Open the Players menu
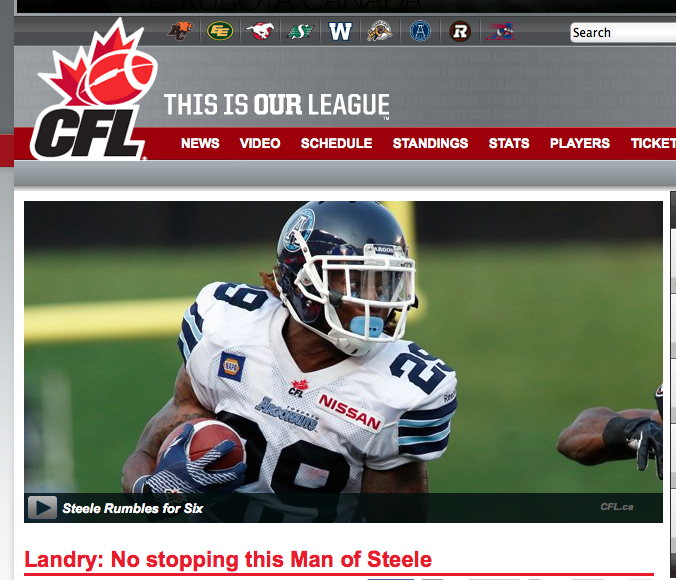676x580 pixels. 579,143
